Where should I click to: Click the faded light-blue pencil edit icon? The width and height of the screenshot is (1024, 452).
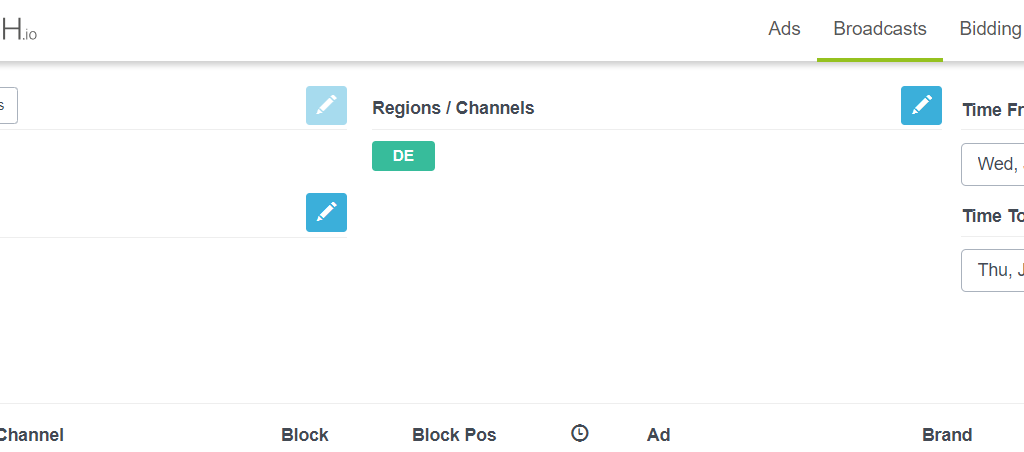point(327,105)
